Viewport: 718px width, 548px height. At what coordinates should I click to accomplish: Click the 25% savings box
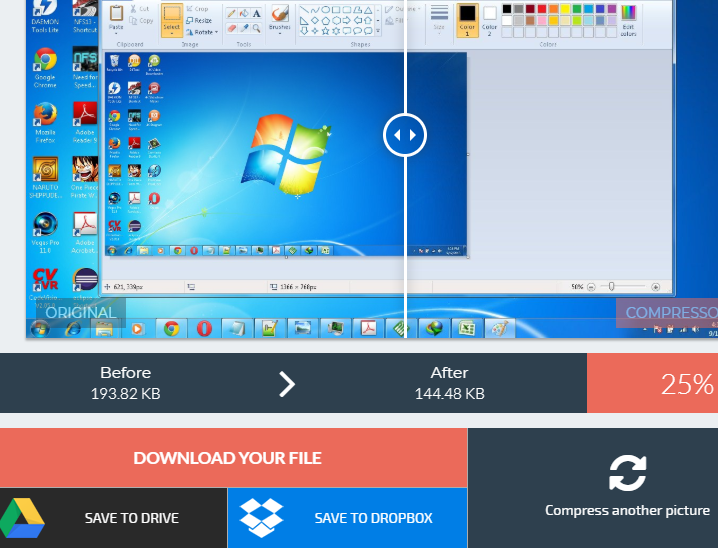coord(653,383)
